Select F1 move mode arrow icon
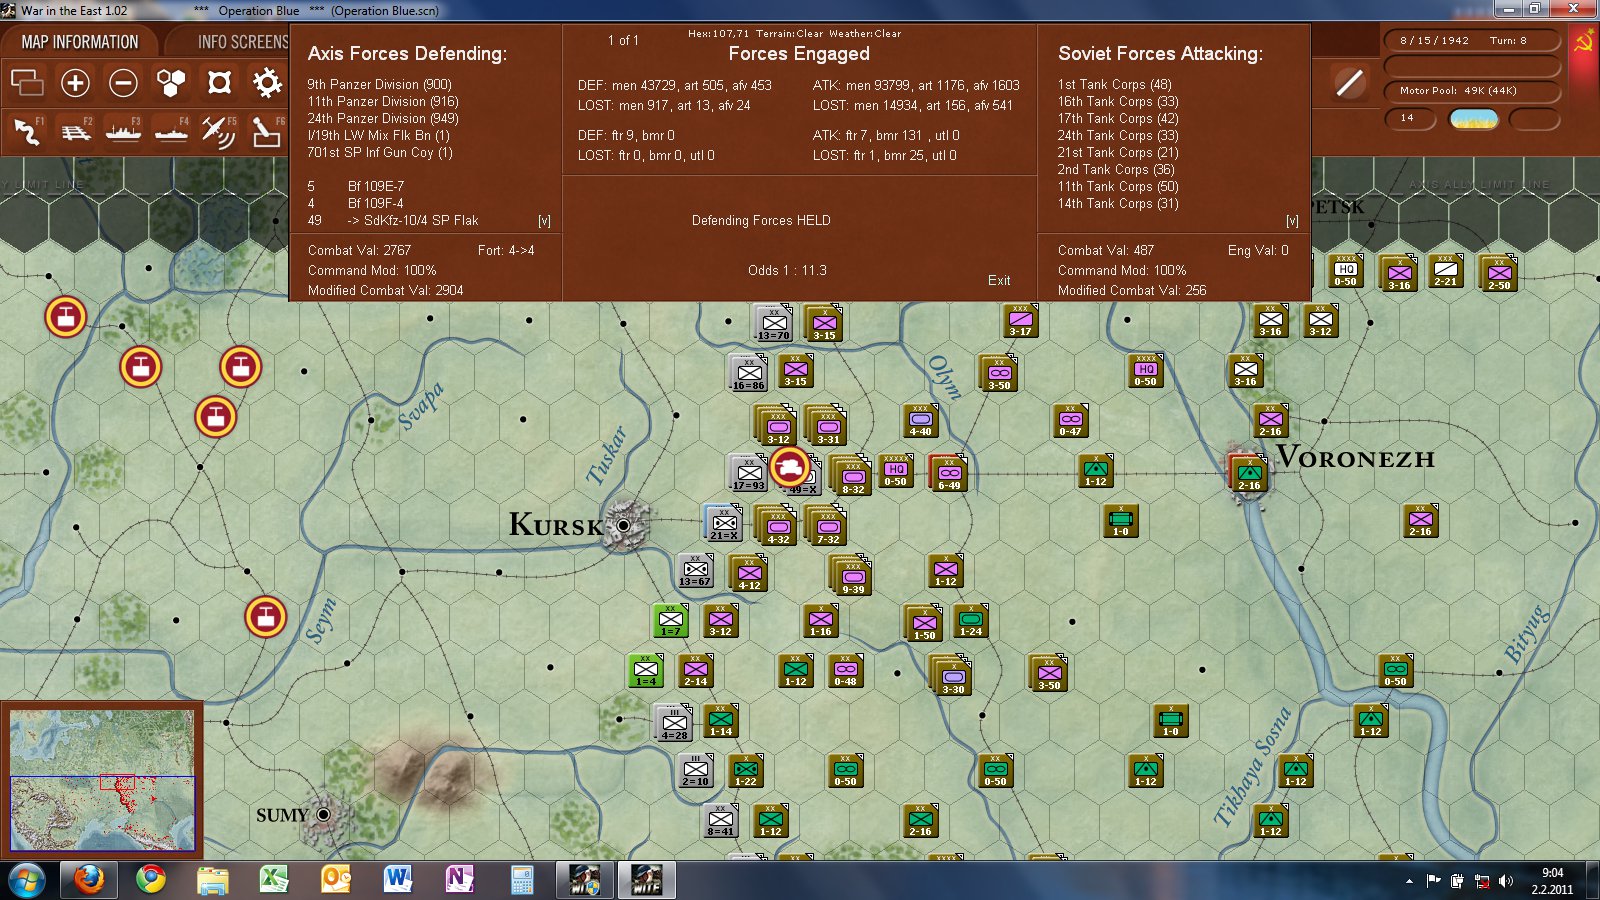The image size is (1600, 900). pyautogui.click(x=27, y=132)
